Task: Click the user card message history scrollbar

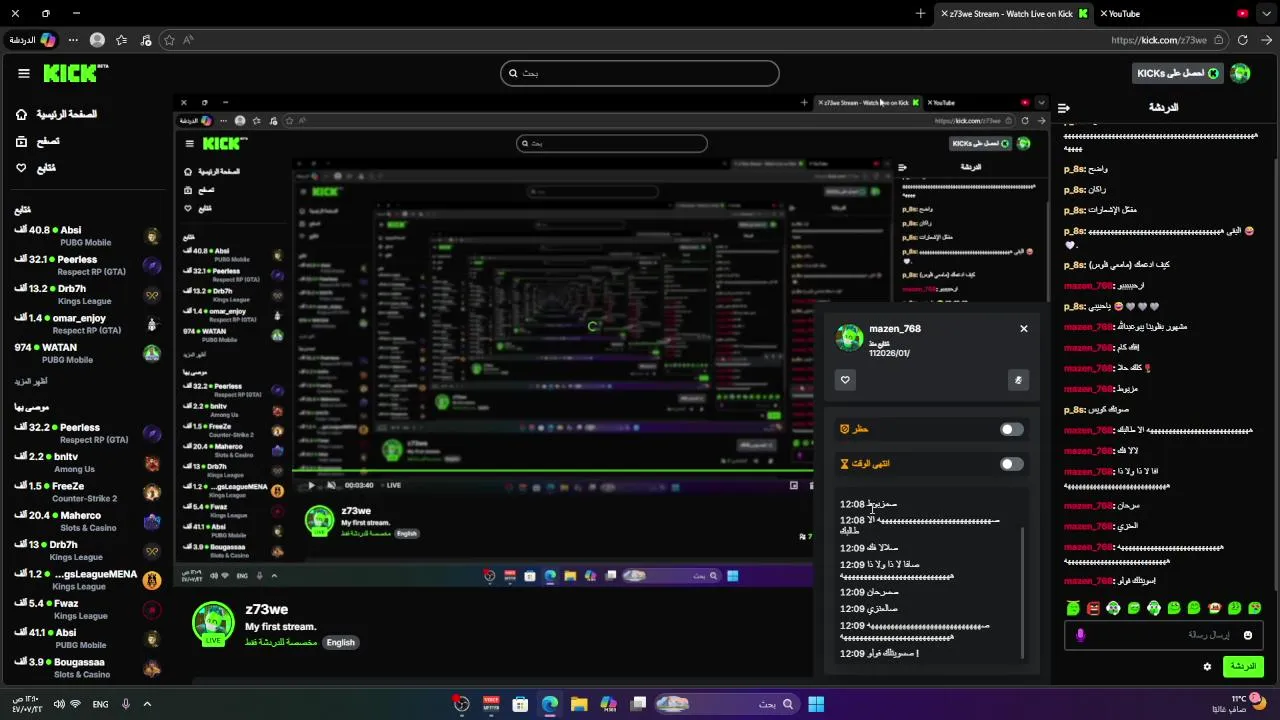Action: [1022, 592]
